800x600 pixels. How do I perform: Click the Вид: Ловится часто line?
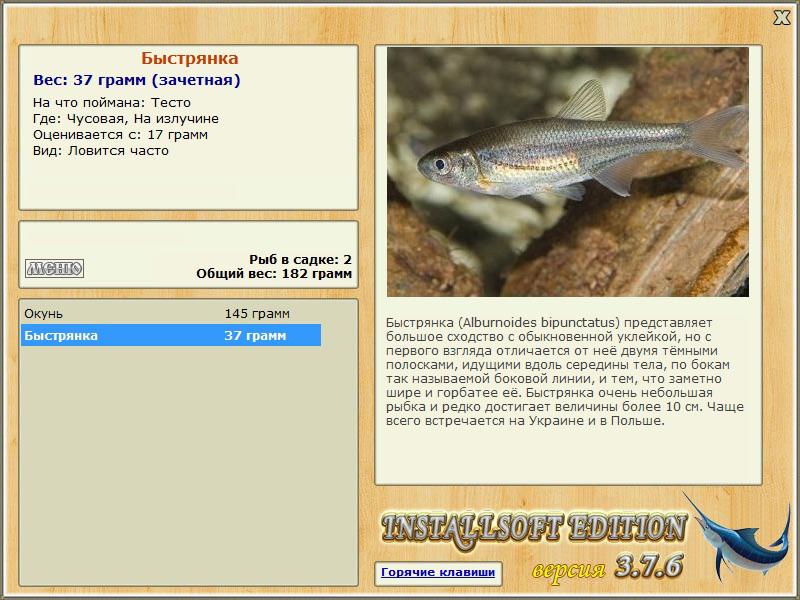[x=101, y=151]
